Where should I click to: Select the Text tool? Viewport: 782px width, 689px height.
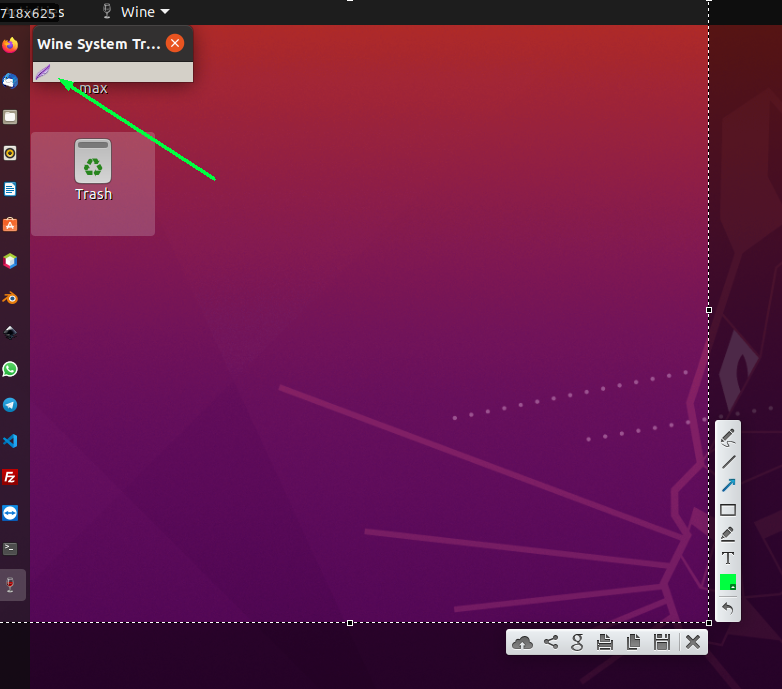coord(728,558)
